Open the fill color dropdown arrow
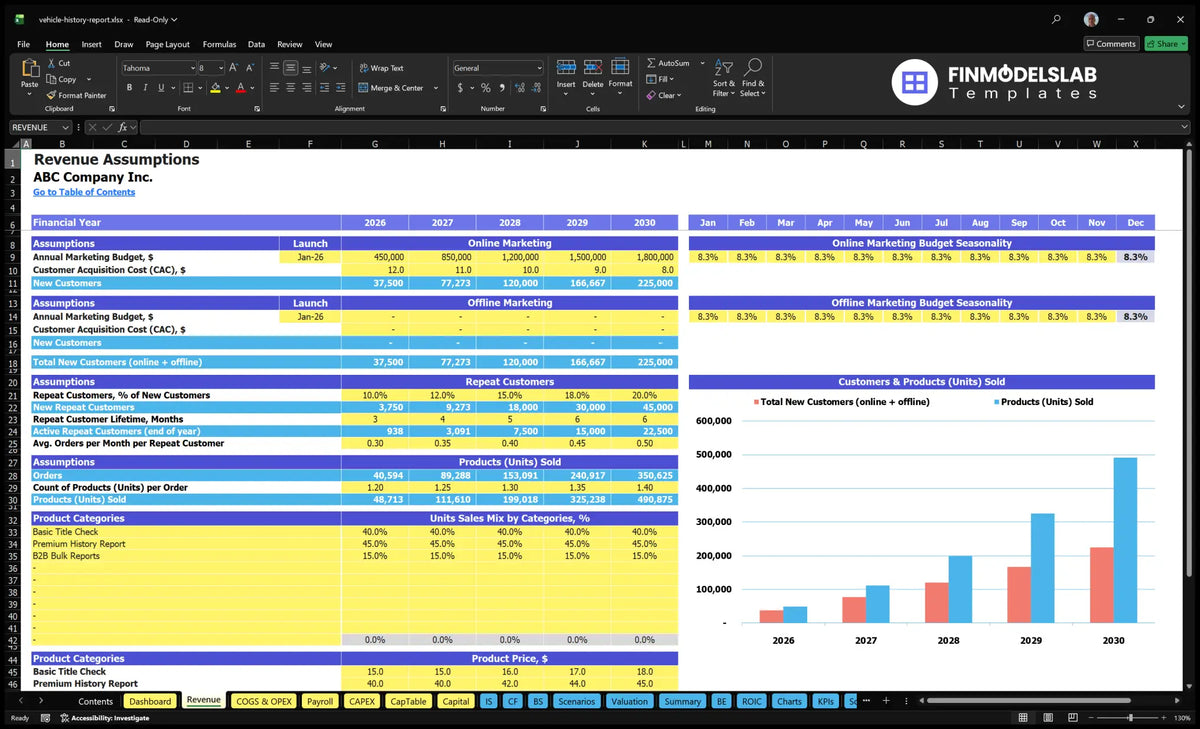This screenshot has height=729, width=1200. (226, 88)
